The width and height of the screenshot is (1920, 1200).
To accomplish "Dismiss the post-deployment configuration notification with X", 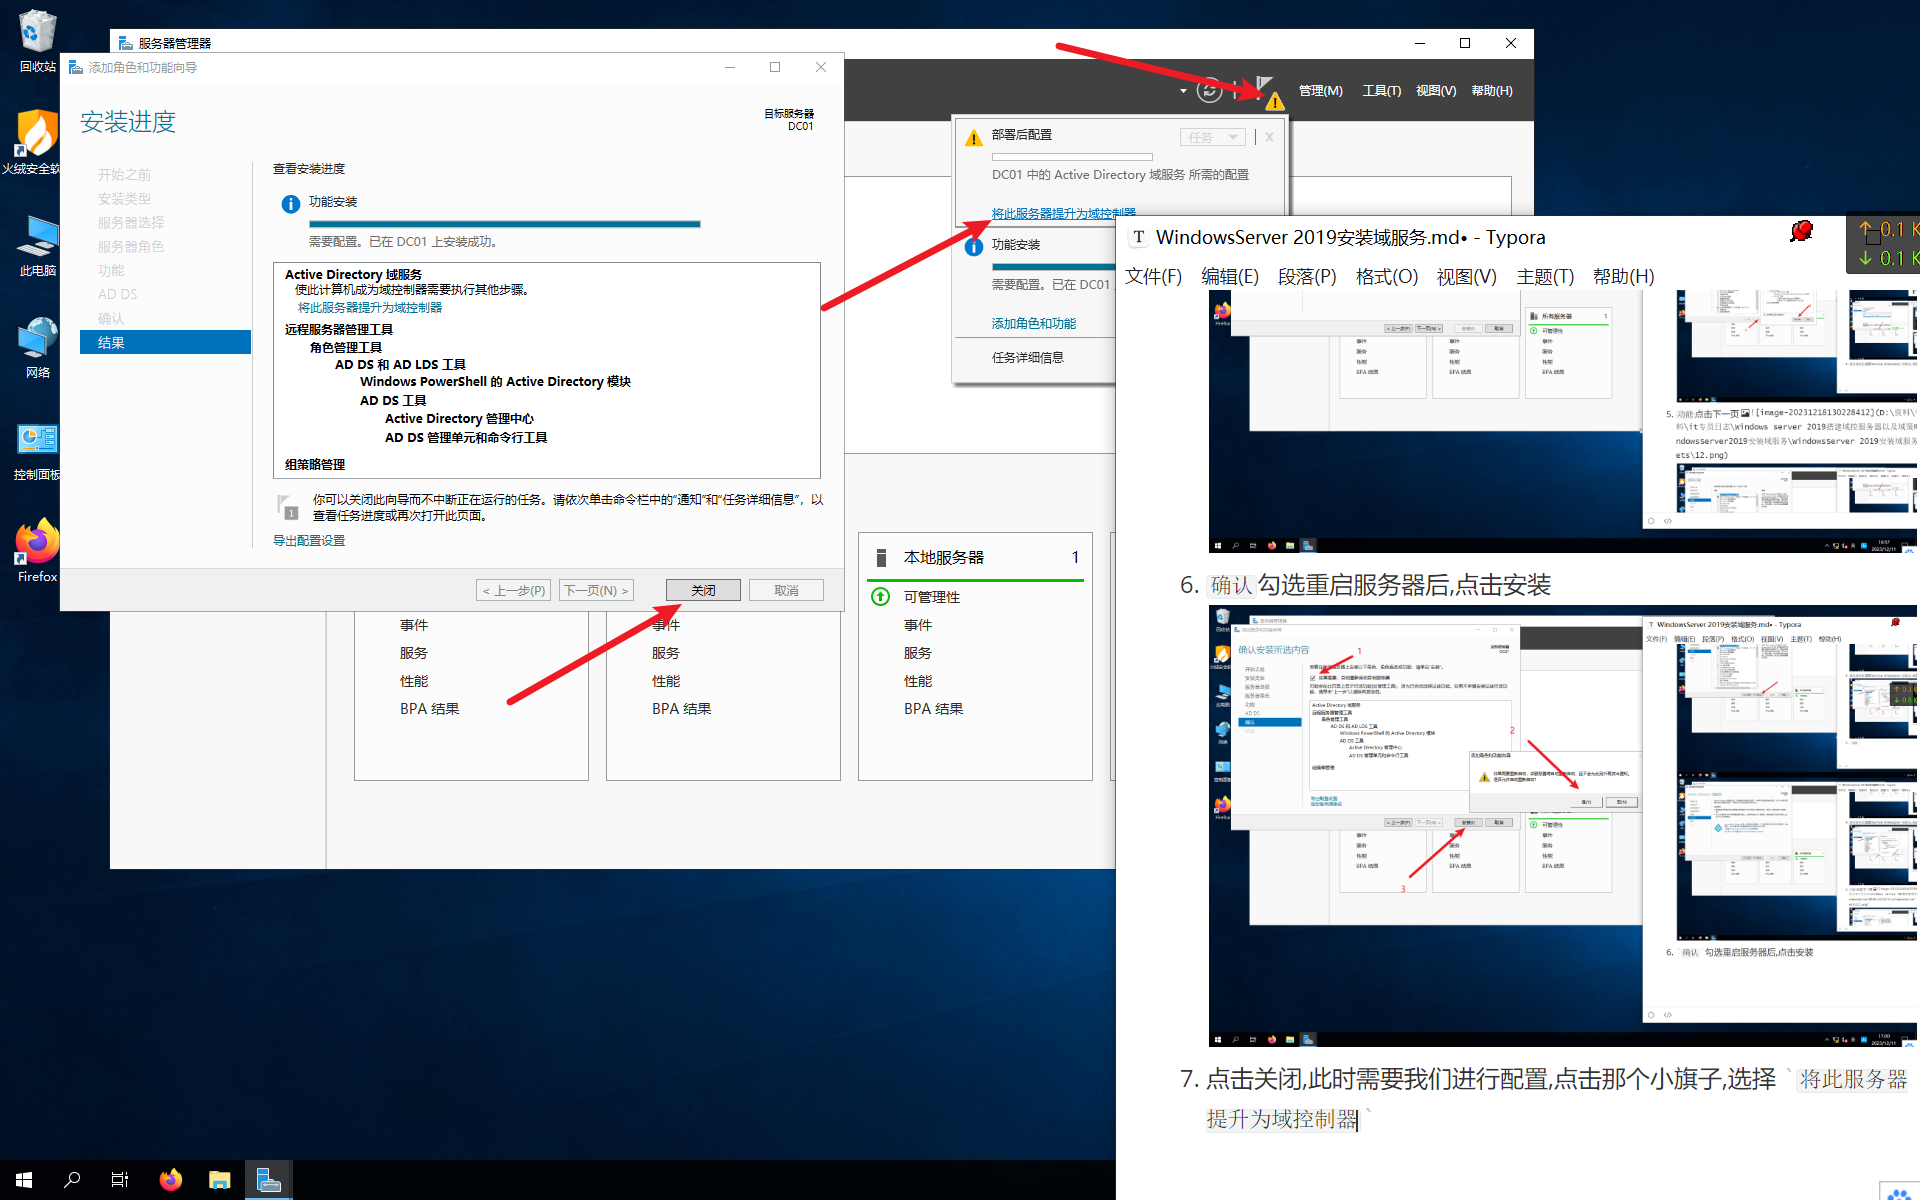I will coord(1269,137).
